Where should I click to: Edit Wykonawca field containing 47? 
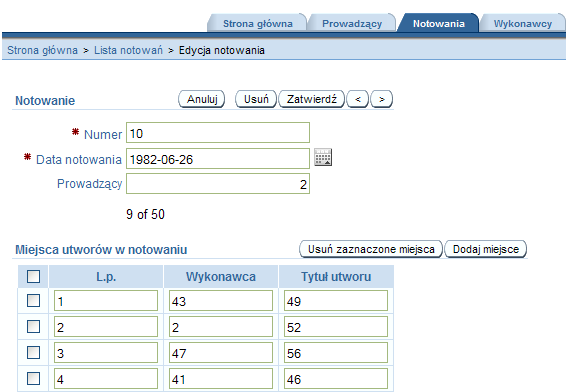[221, 353]
